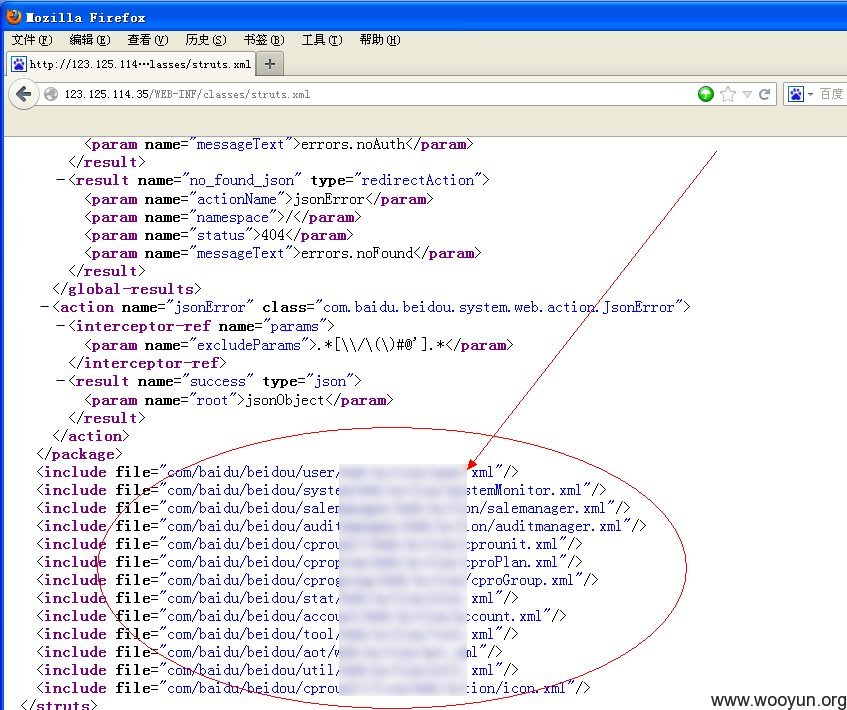Image resolution: width=847 pixels, height=710 pixels.
Task: Click the include line ending auditmanager.xml
Action: (x=341, y=526)
